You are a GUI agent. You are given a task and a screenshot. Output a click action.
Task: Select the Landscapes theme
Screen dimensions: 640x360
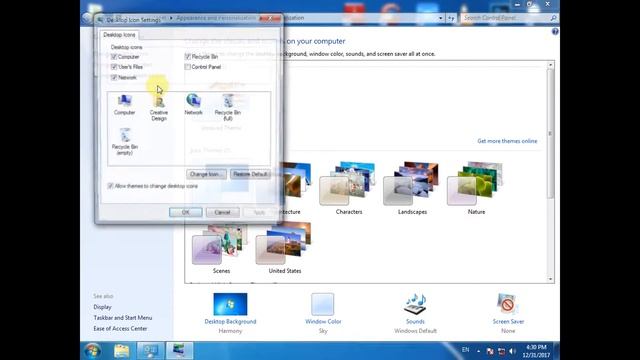pyautogui.click(x=412, y=189)
